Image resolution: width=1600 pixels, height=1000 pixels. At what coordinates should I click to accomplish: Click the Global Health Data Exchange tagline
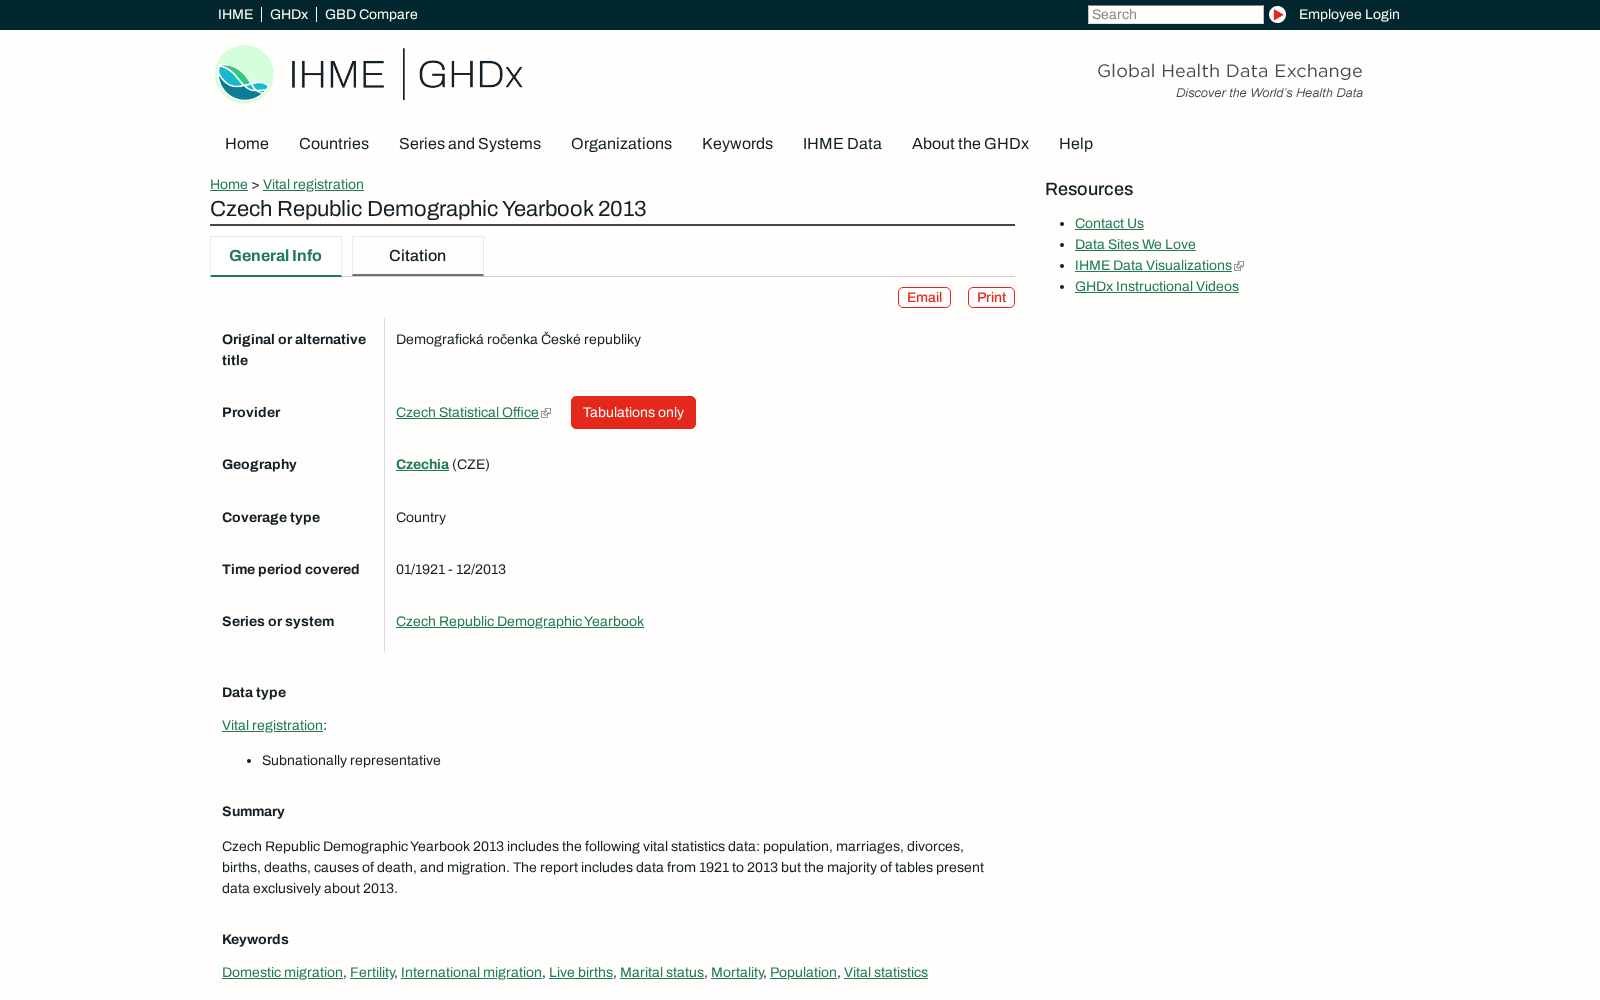click(x=1230, y=71)
